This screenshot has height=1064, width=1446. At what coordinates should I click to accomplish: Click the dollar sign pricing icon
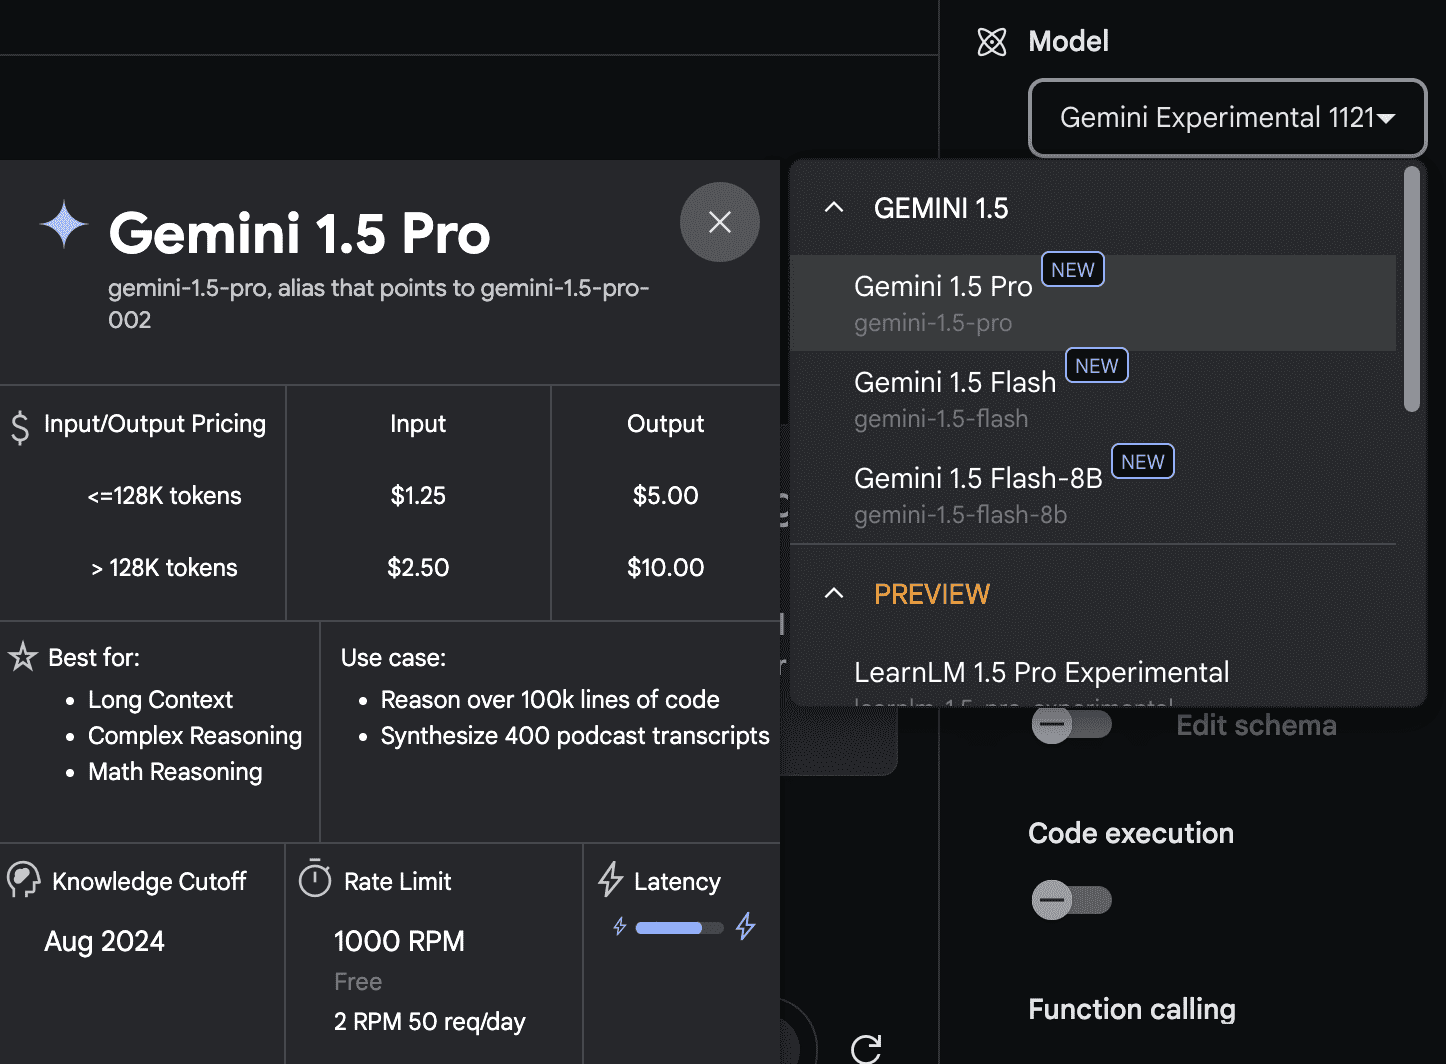(20, 427)
